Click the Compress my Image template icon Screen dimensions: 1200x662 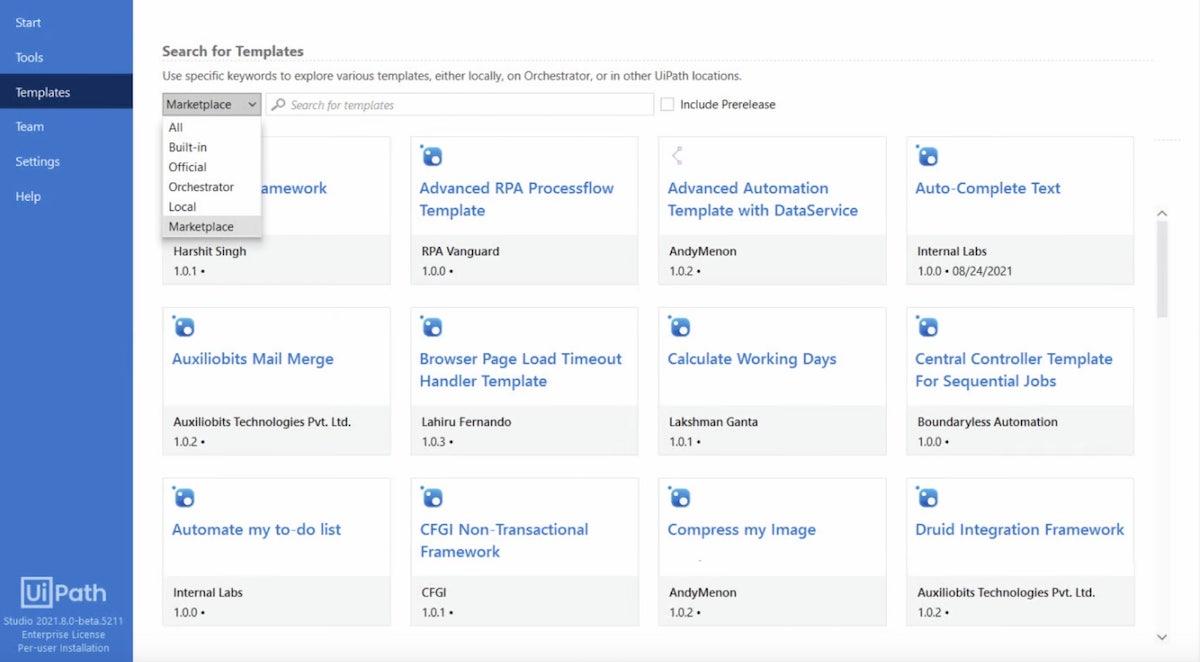coord(680,498)
